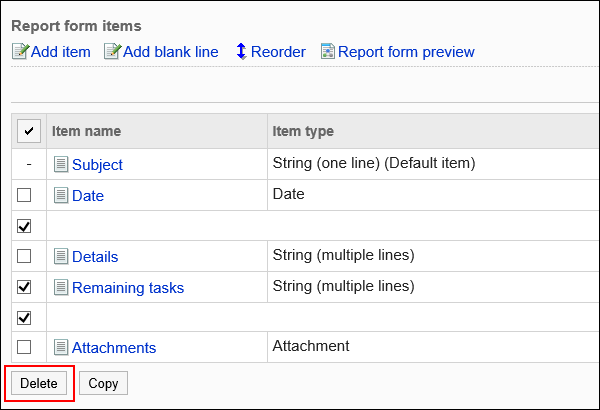Viewport: 600px width, 410px height.
Task: Click the Delete button
Action: [x=39, y=383]
